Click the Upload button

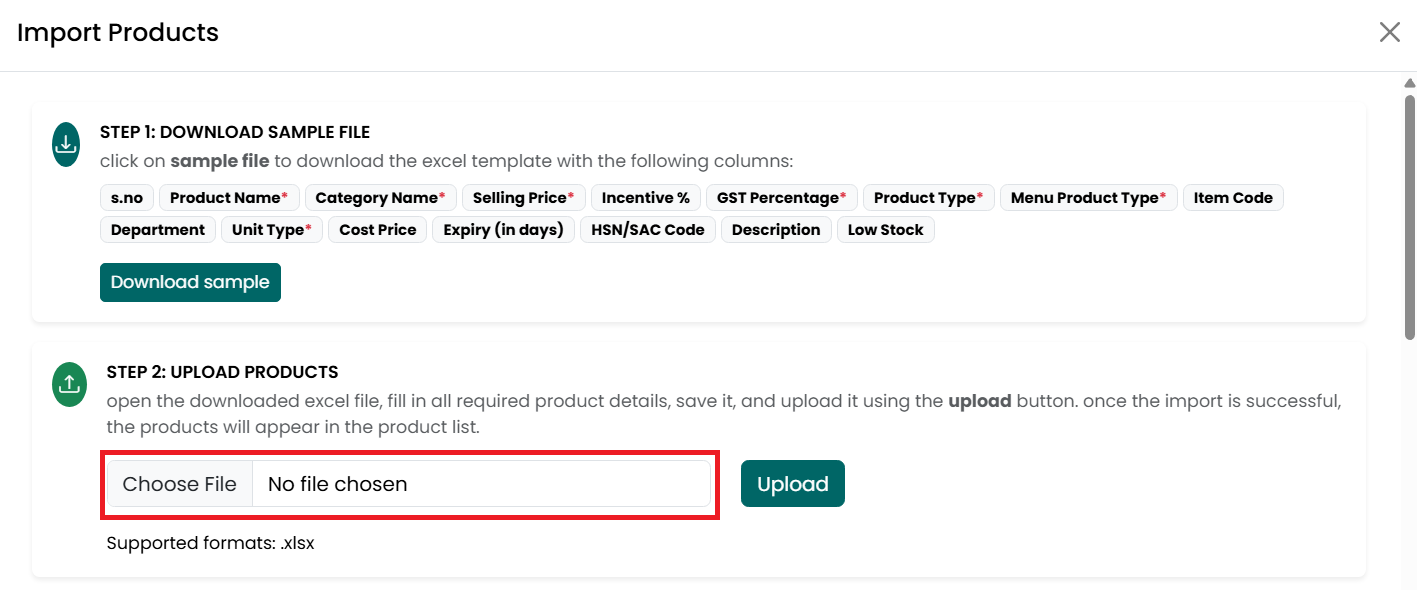(x=792, y=484)
